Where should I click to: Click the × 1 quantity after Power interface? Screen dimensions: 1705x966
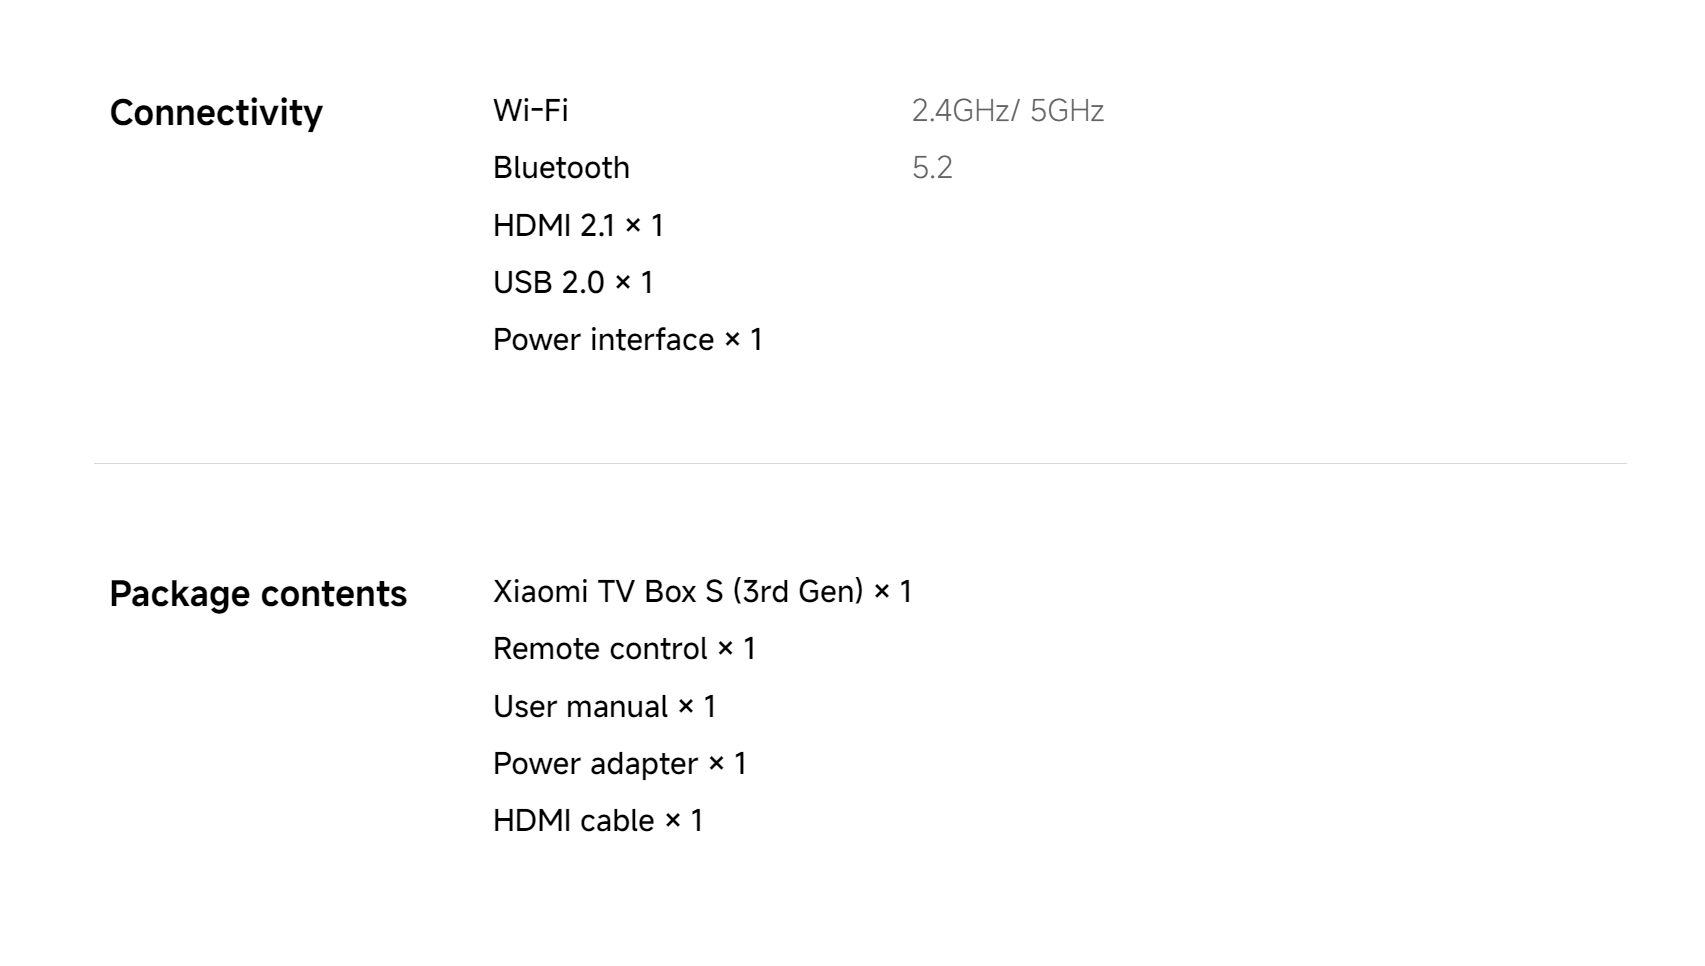(744, 340)
